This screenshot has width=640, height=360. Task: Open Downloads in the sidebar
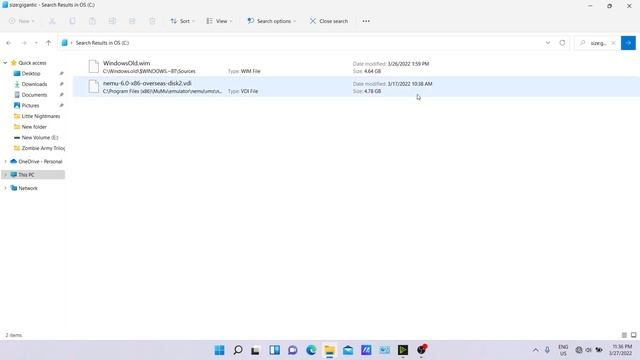[34, 84]
